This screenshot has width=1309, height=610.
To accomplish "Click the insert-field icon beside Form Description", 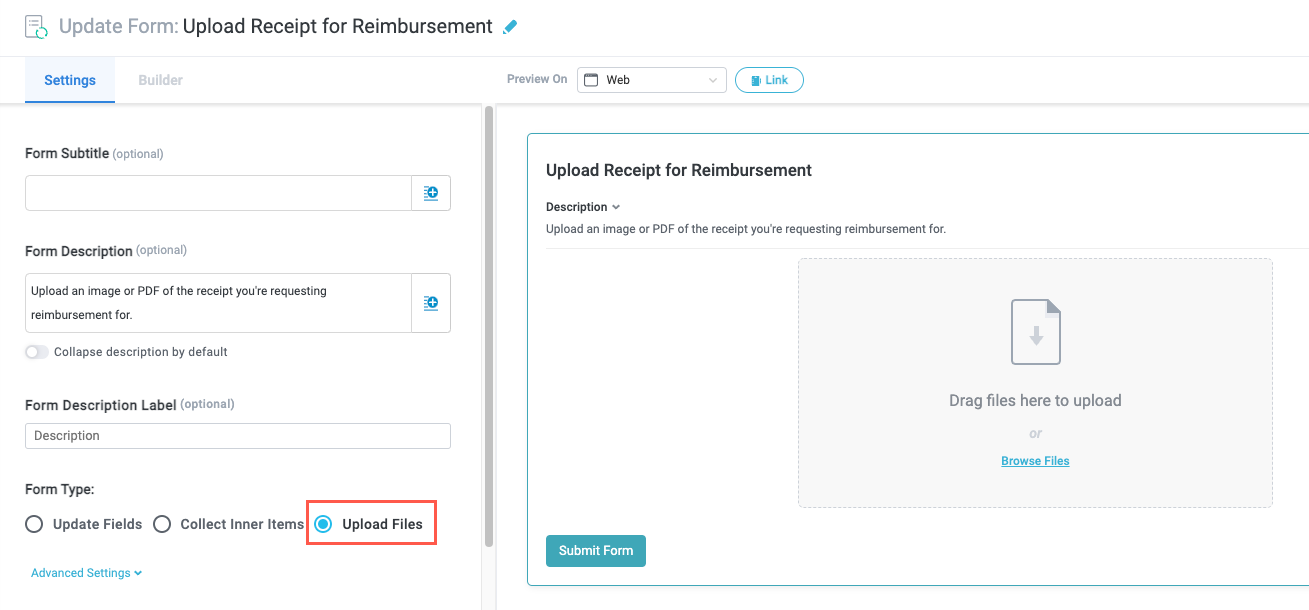I will pos(431,302).
